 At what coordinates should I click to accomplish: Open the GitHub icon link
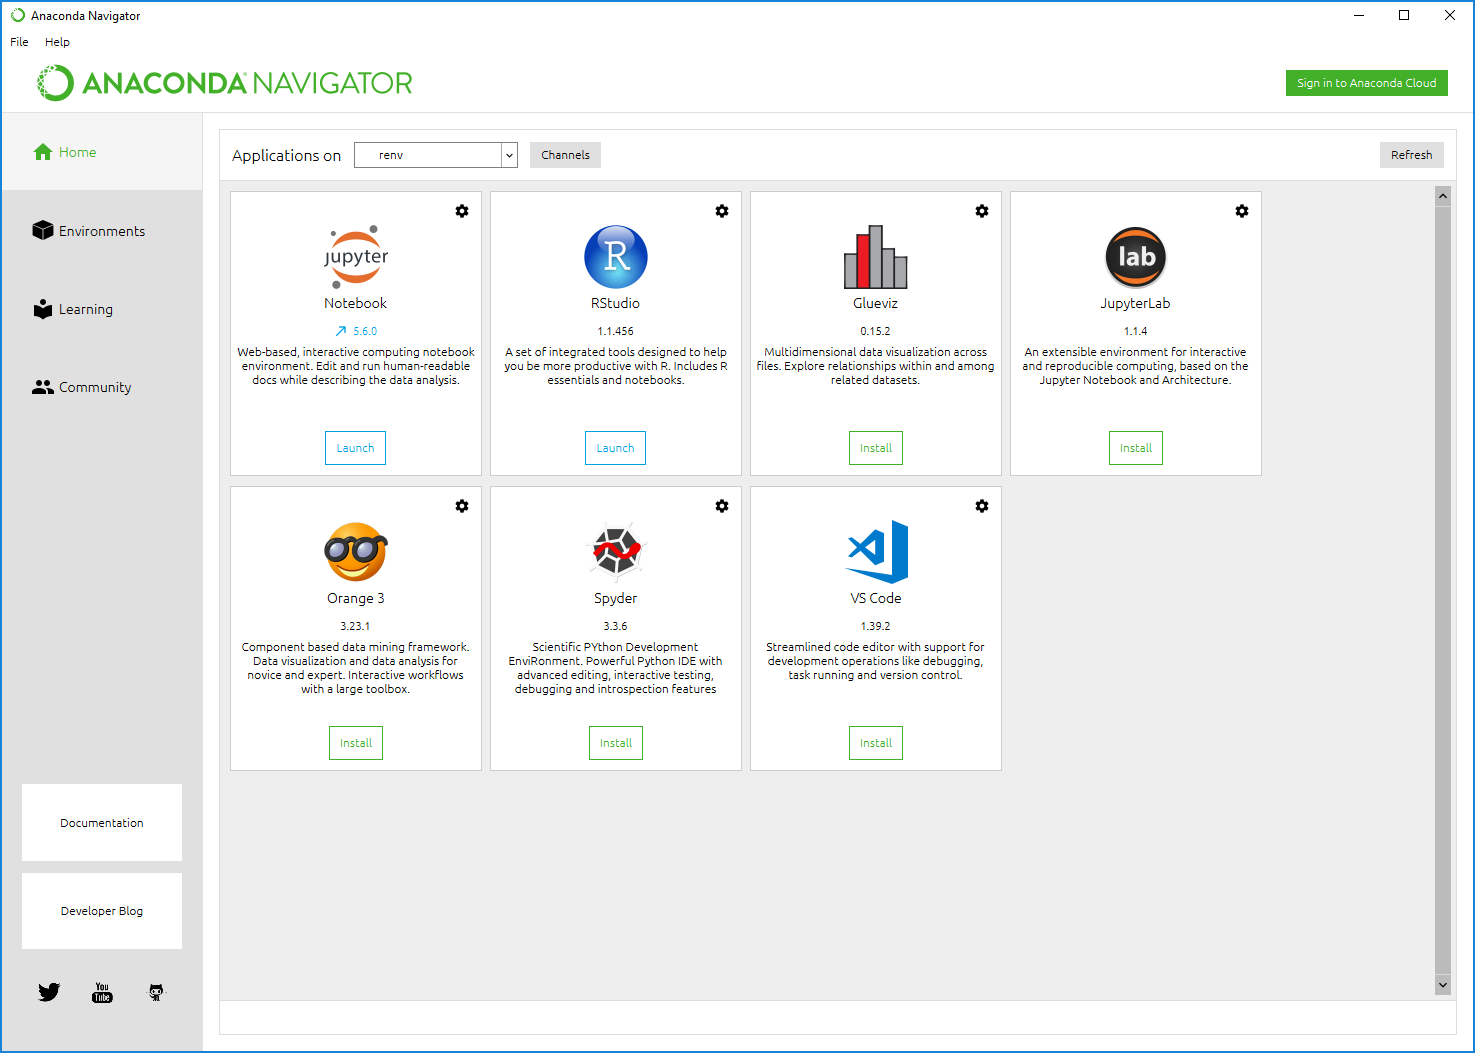click(156, 992)
